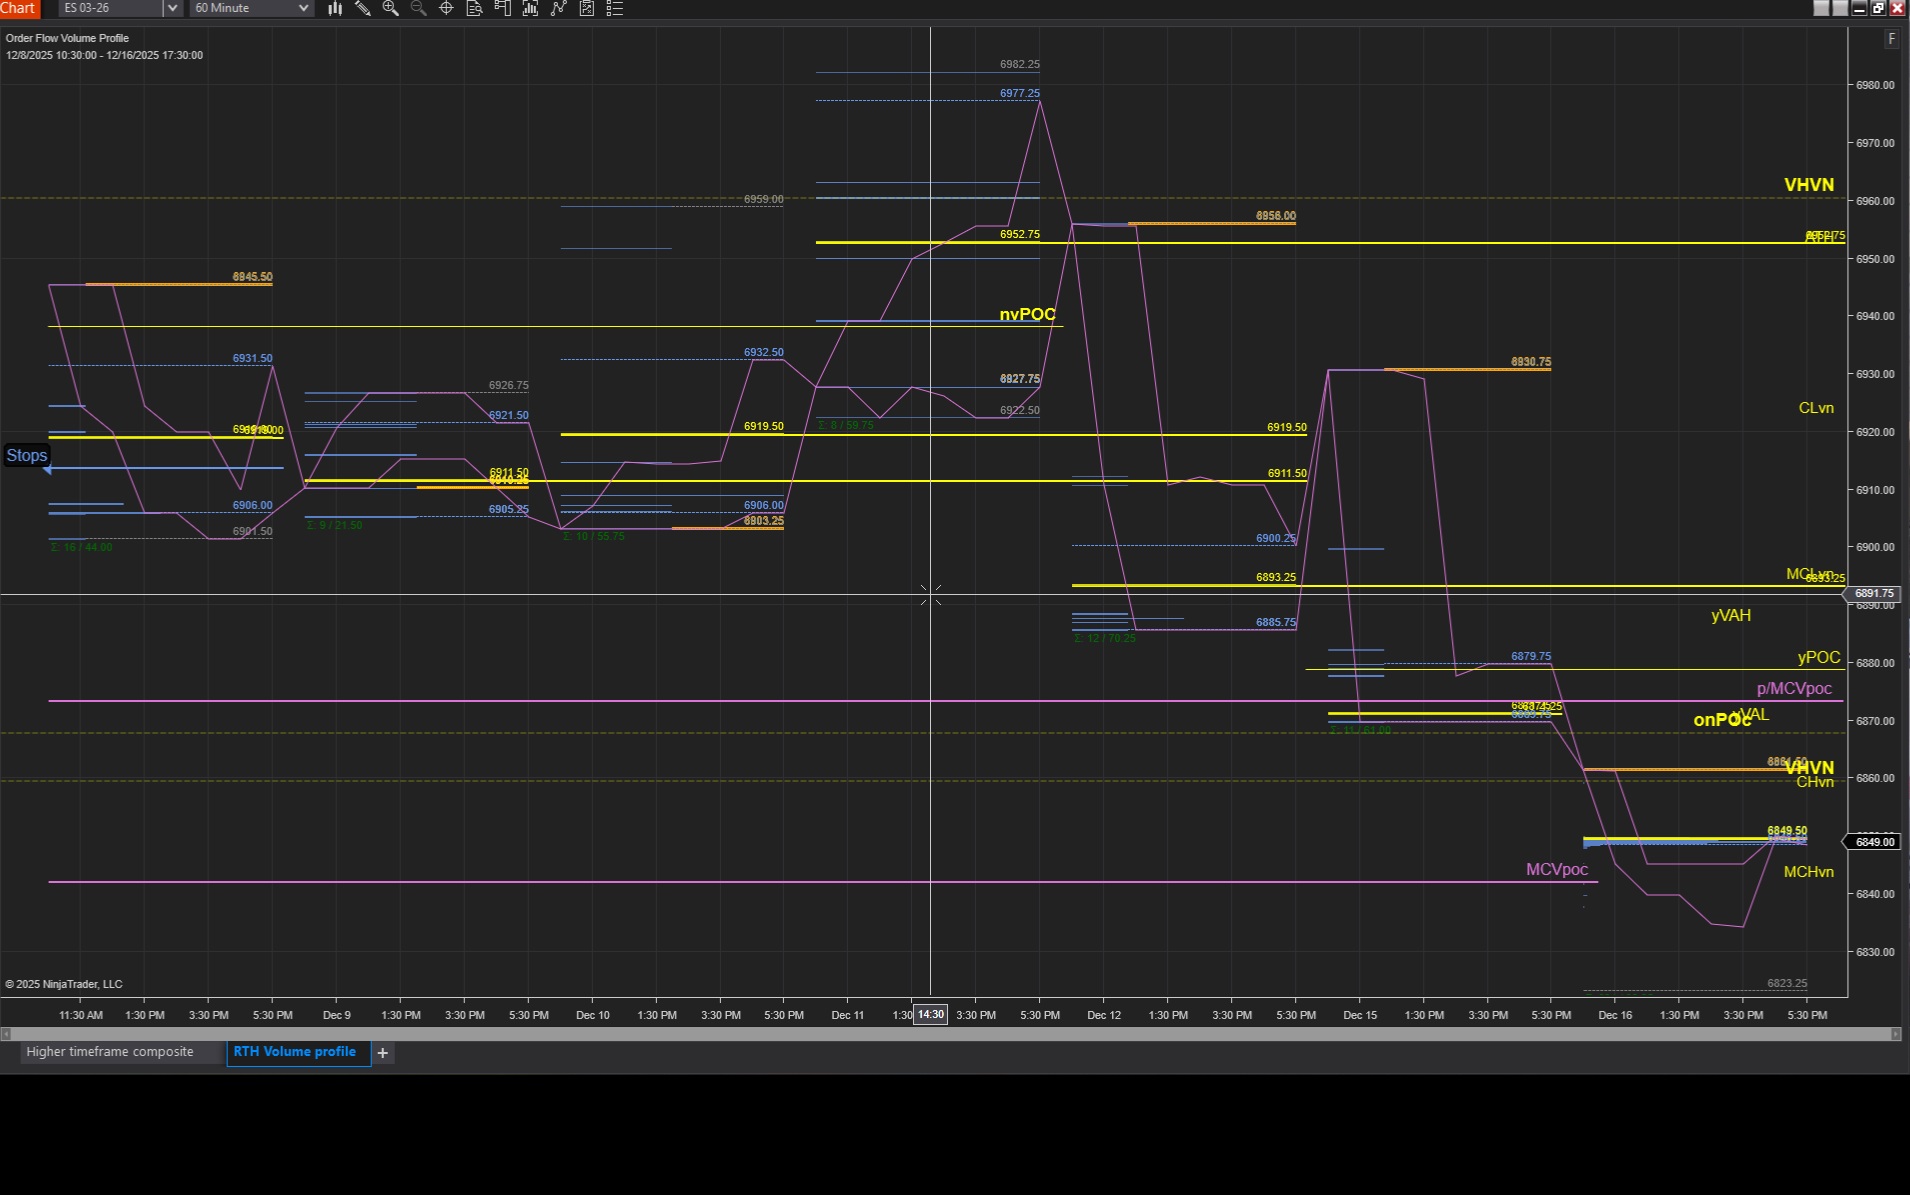
Task: Open the chart properties list icon
Action: (x=615, y=8)
